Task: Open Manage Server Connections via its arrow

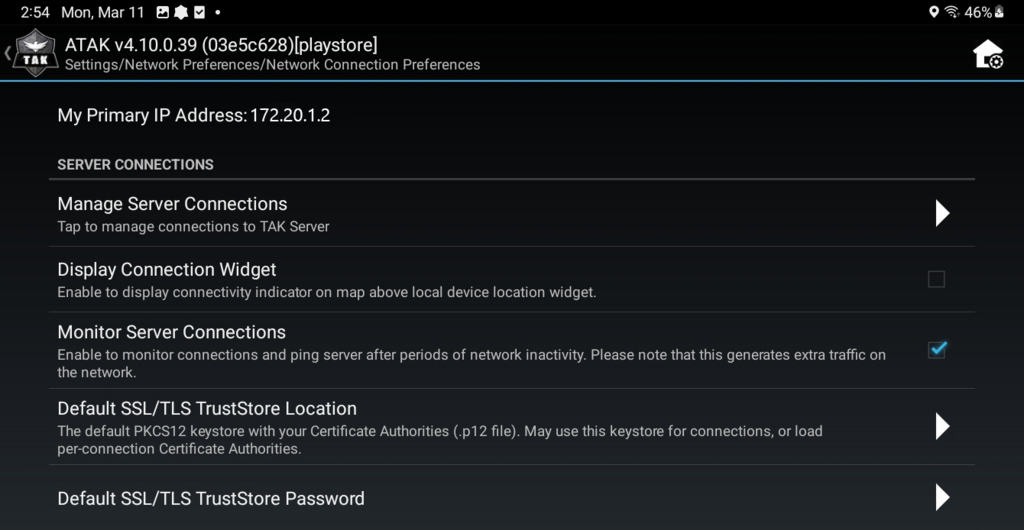Action: coord(942,213)
